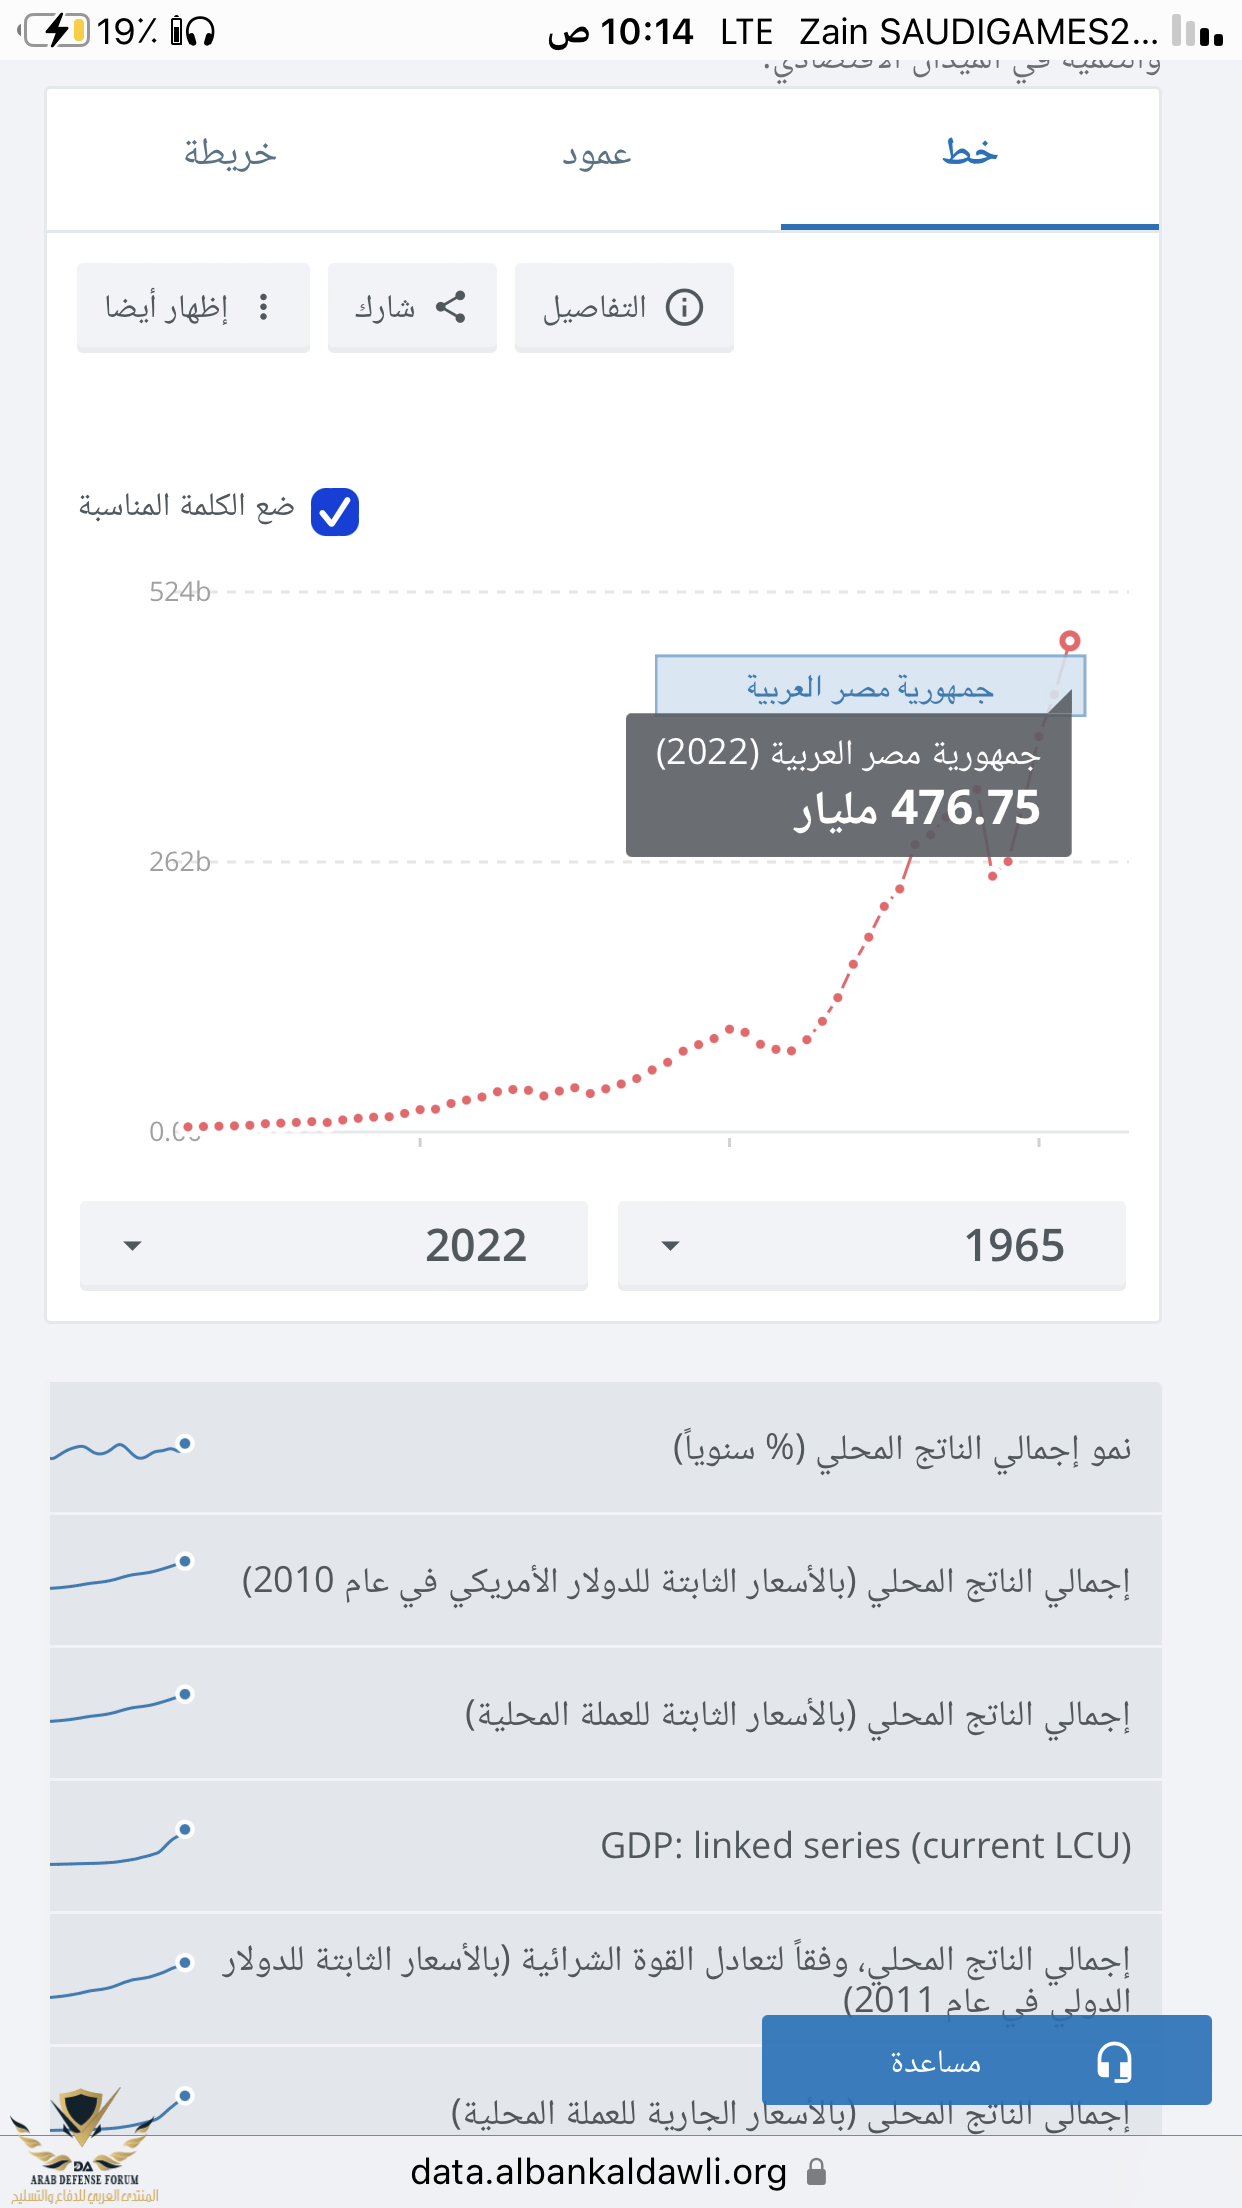Tap the Arab Defense Forum logo
1242x2208 pixels.
84,2145
